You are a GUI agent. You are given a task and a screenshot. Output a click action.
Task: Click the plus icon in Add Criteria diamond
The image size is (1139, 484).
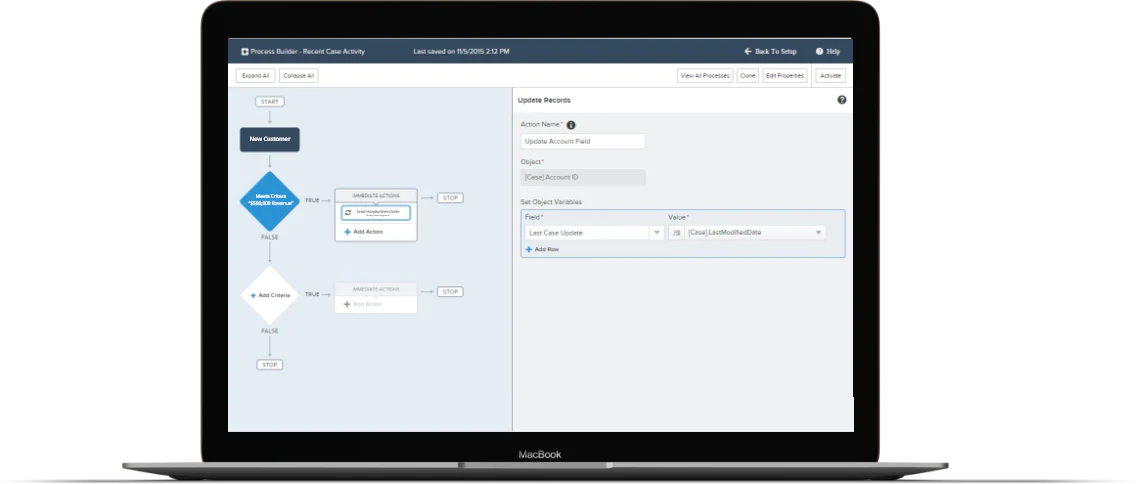(x=253, y=295)
